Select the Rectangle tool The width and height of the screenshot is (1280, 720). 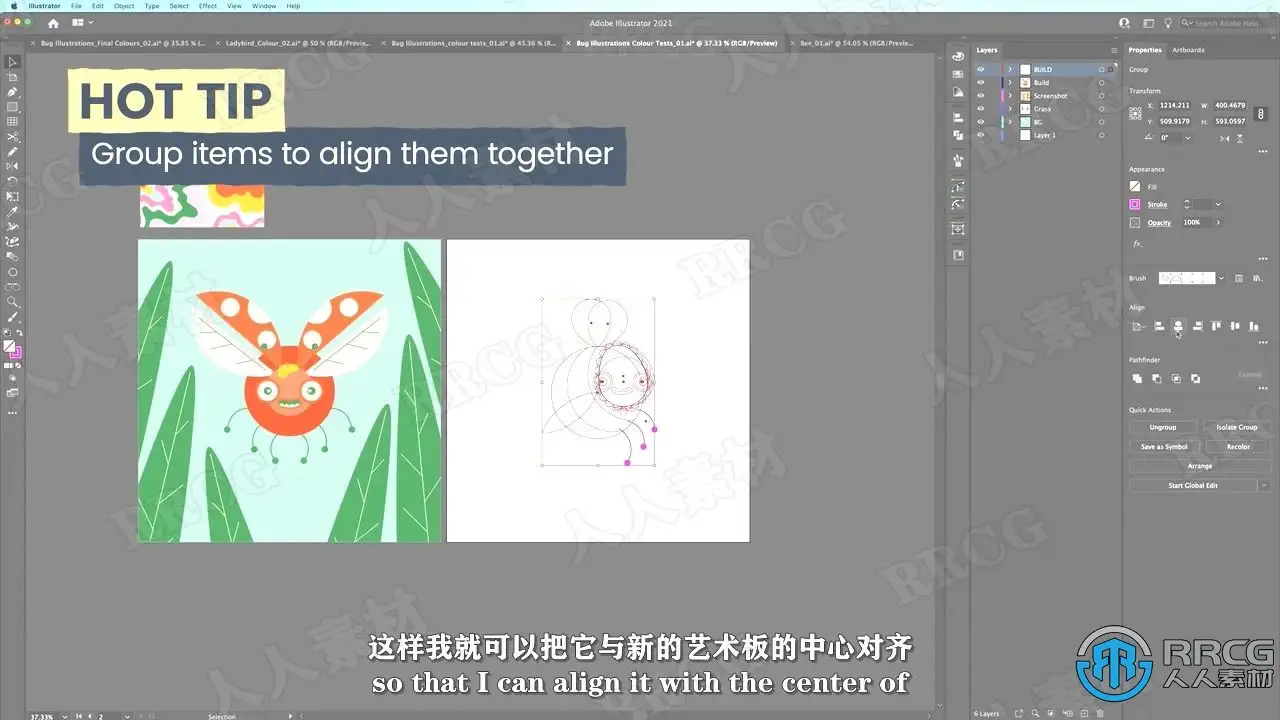(x=12, y=107)
